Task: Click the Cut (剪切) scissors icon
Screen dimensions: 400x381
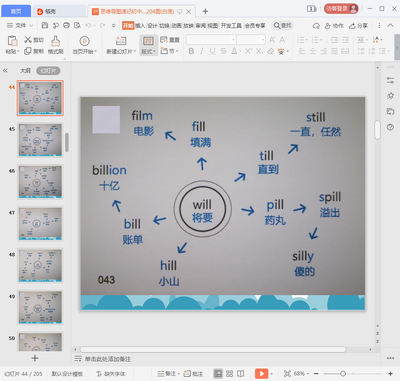Action: 28,40
